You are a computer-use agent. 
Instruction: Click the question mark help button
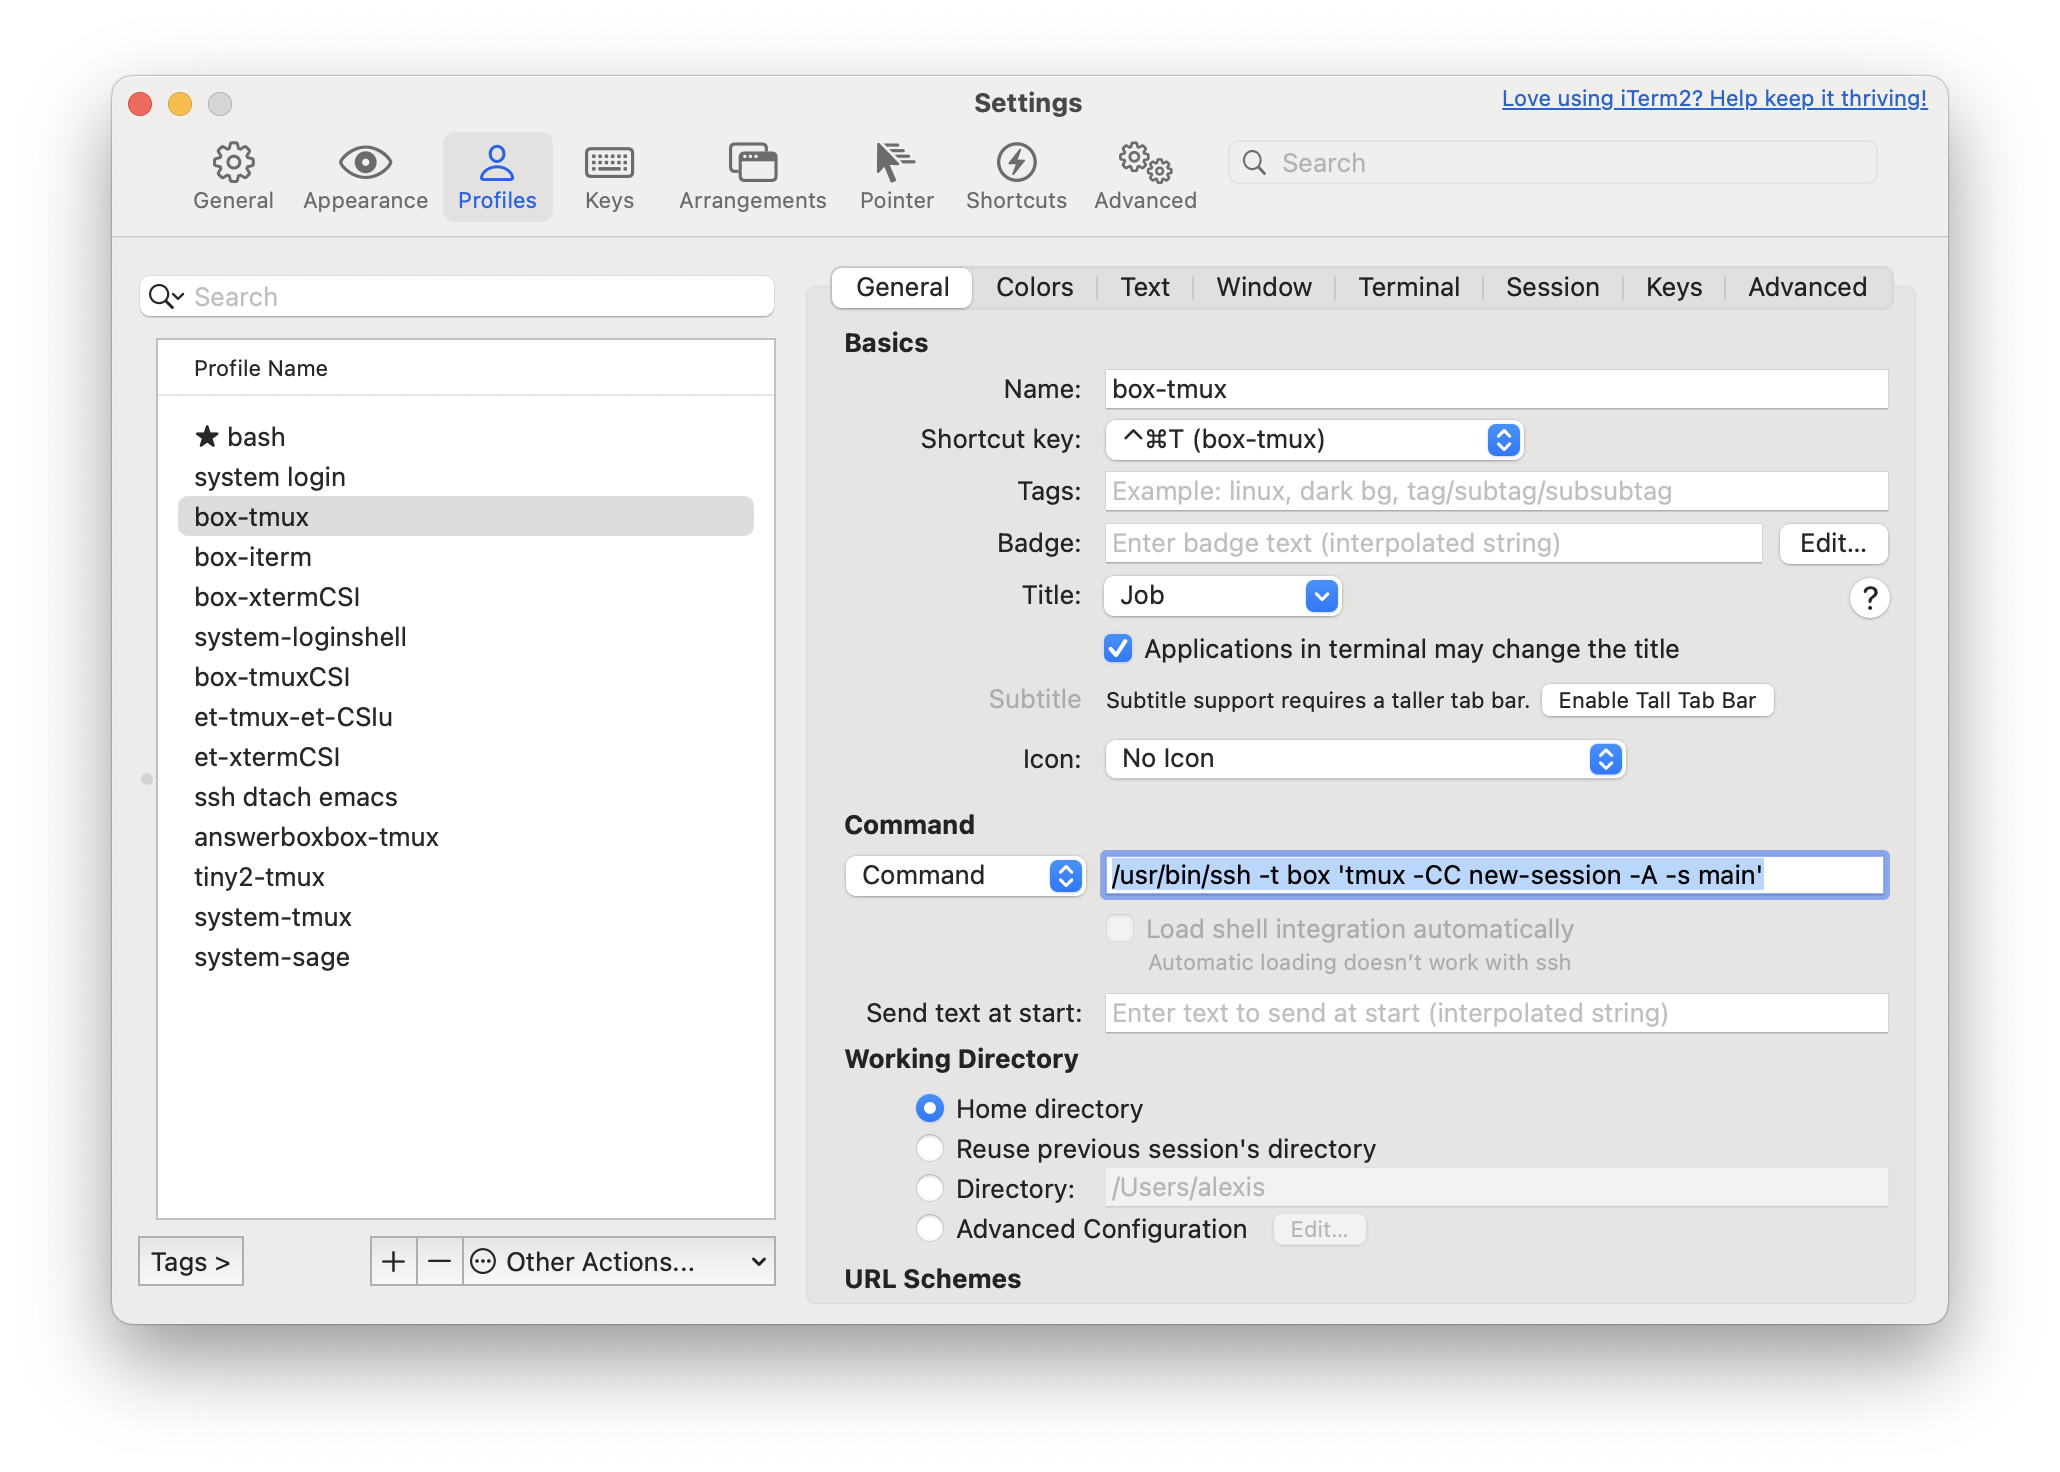tap(1869, 598)
